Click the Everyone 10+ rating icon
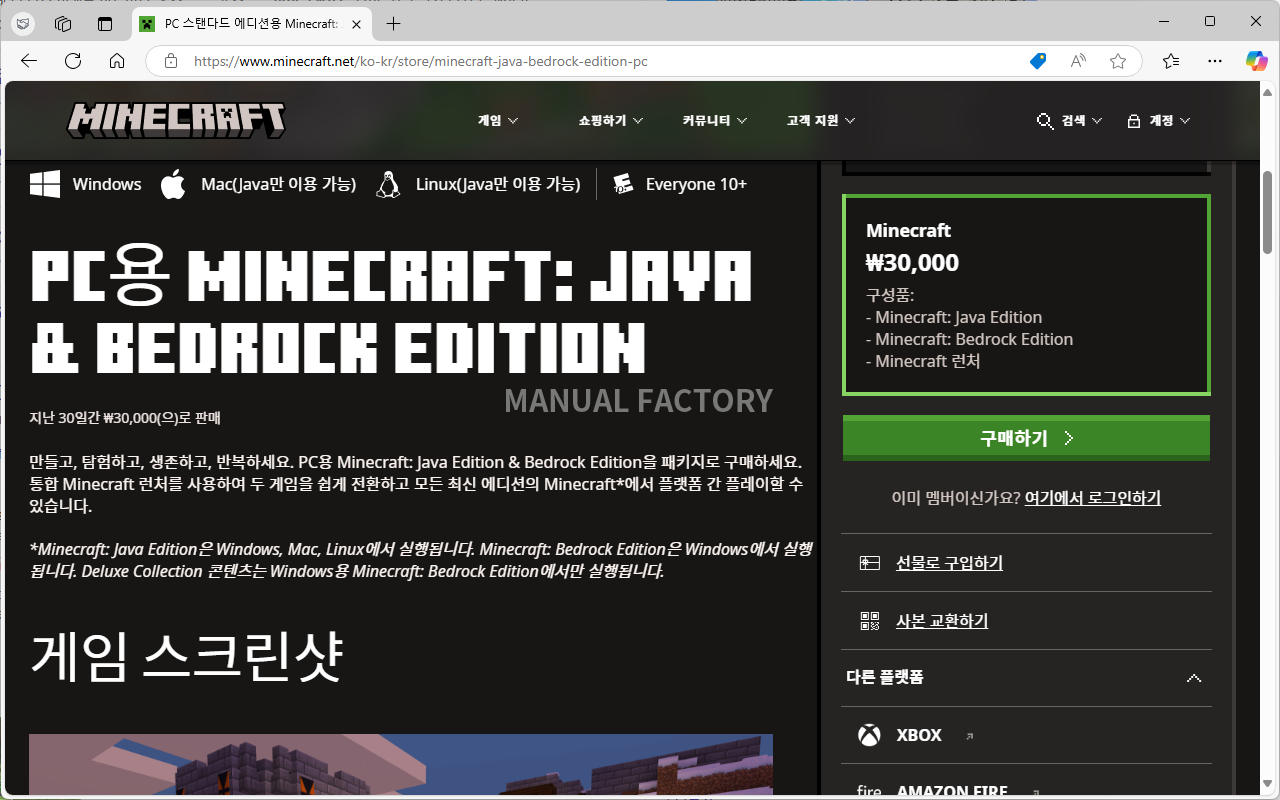This screenshot has width=1280, height=800. pyautogui.click(x=623, y=184)
